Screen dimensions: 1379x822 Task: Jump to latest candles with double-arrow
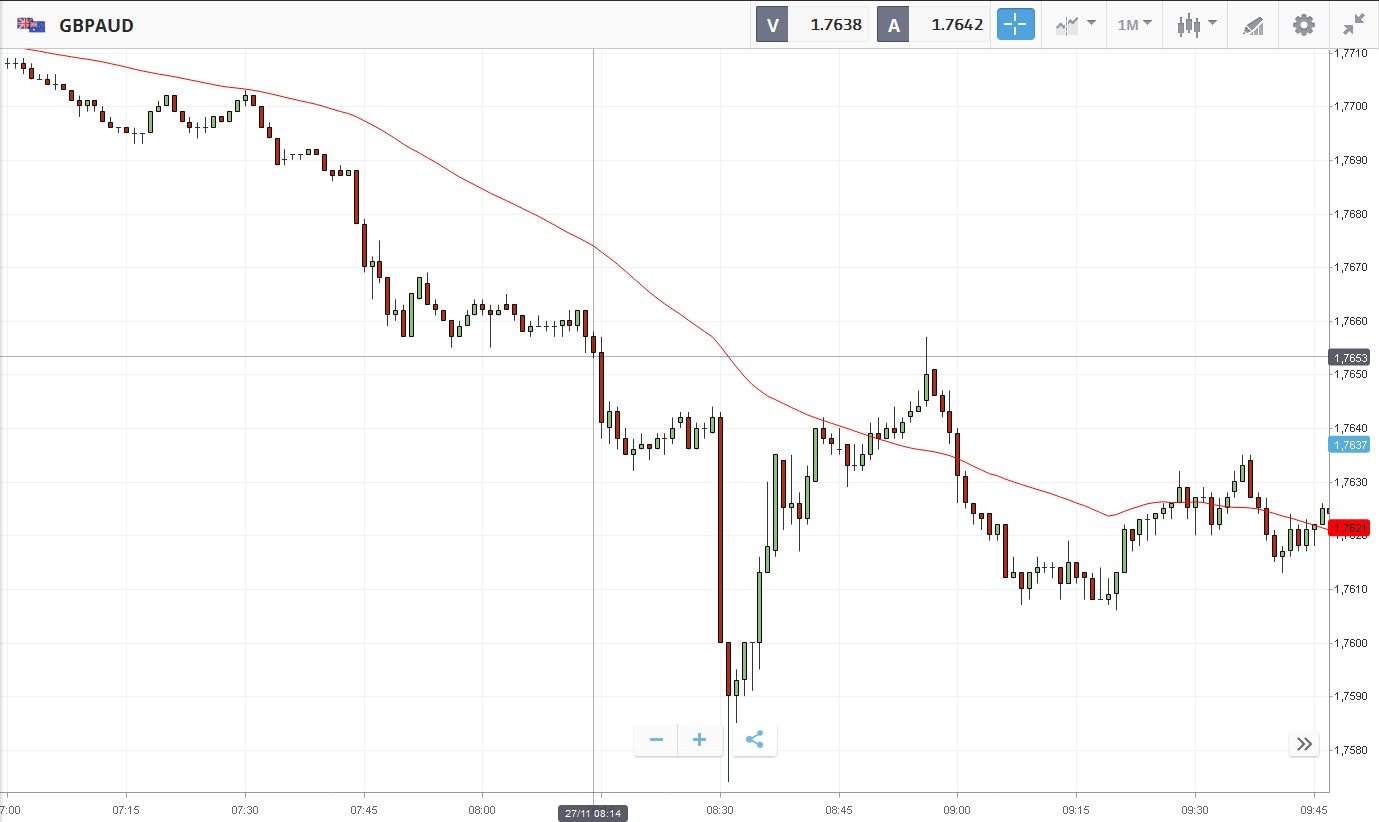(1304, 744)
